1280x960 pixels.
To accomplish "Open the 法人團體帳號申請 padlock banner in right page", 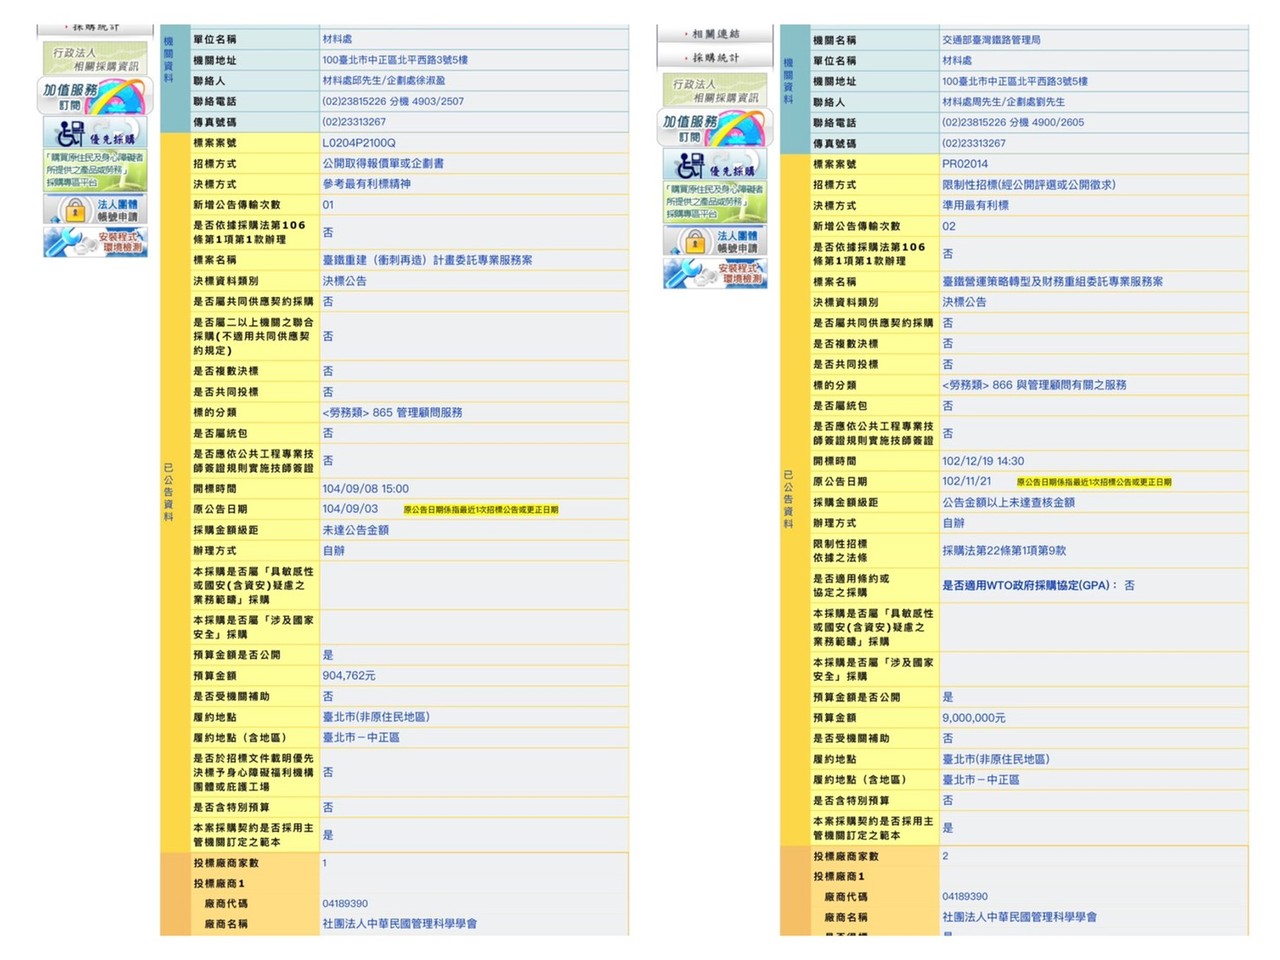I will (715, 241).
